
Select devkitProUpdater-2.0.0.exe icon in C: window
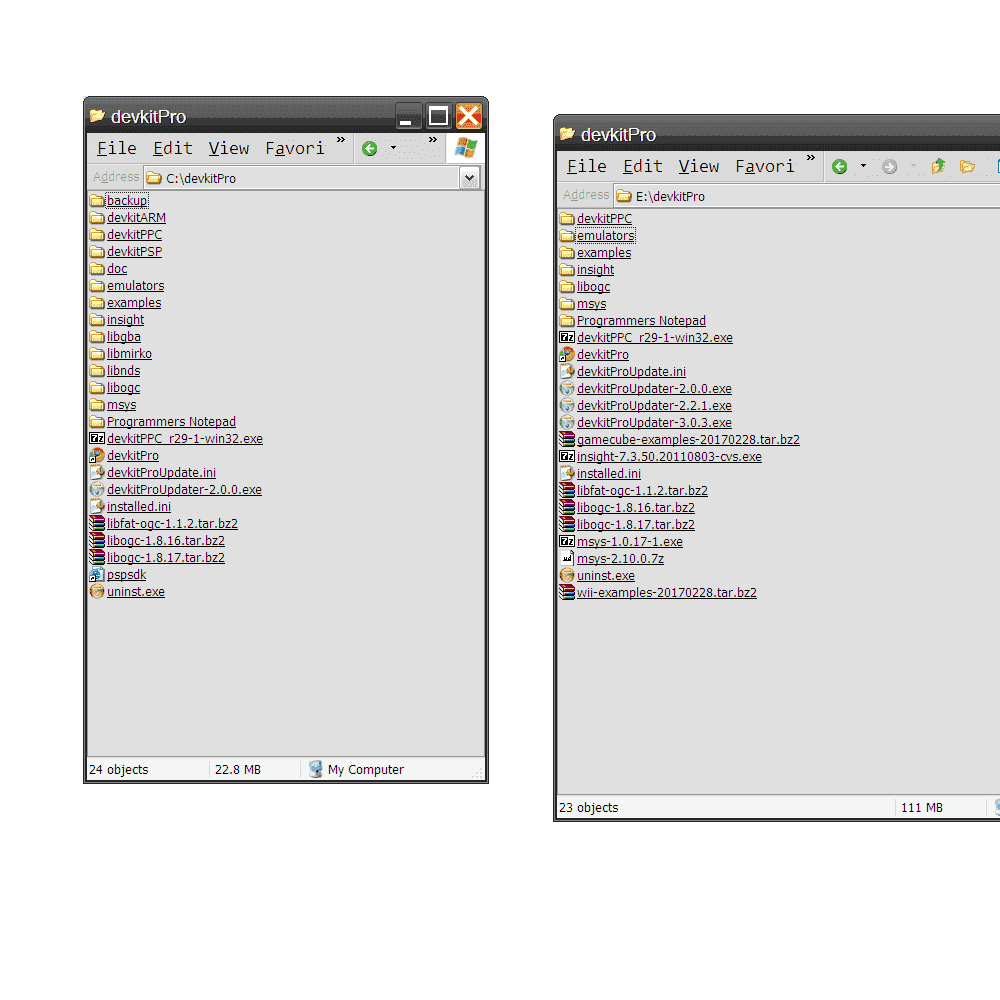97,490
